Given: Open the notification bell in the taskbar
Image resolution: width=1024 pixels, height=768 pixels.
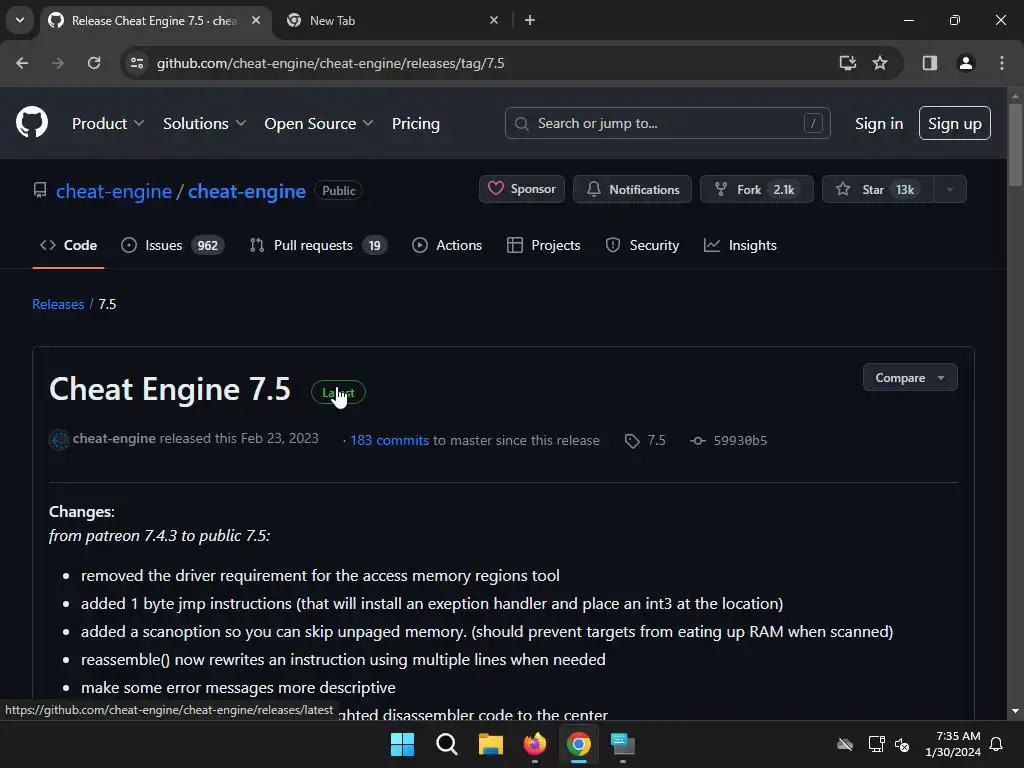Looking at the screenshot, I should (x=996, y=744).
